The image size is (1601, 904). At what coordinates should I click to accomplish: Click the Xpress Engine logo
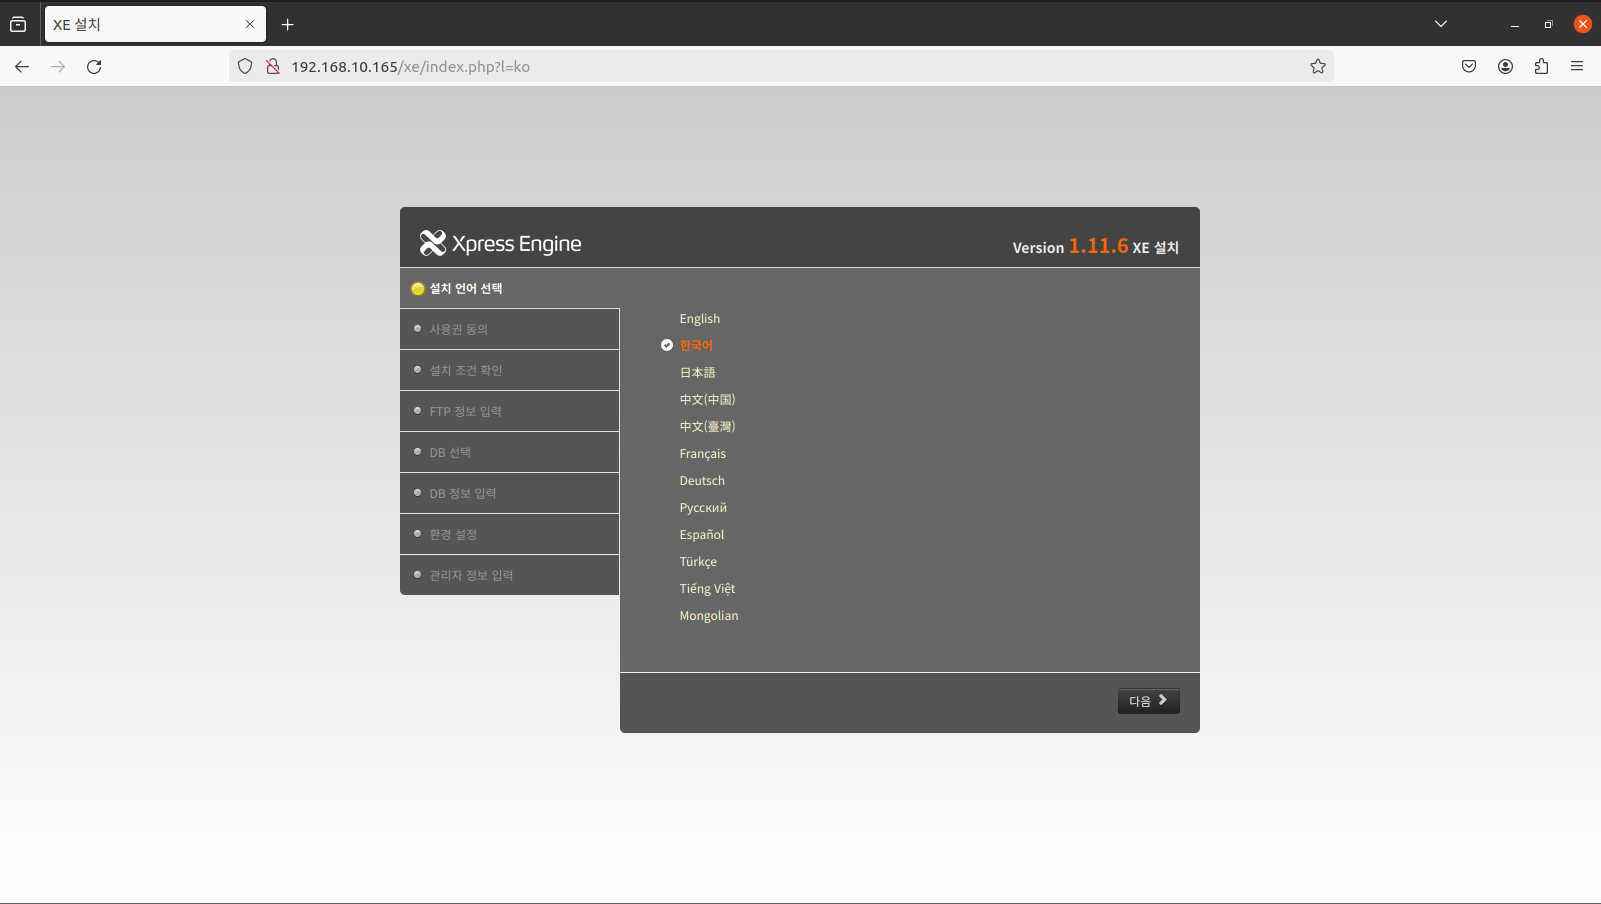click(x=500, y=243)
